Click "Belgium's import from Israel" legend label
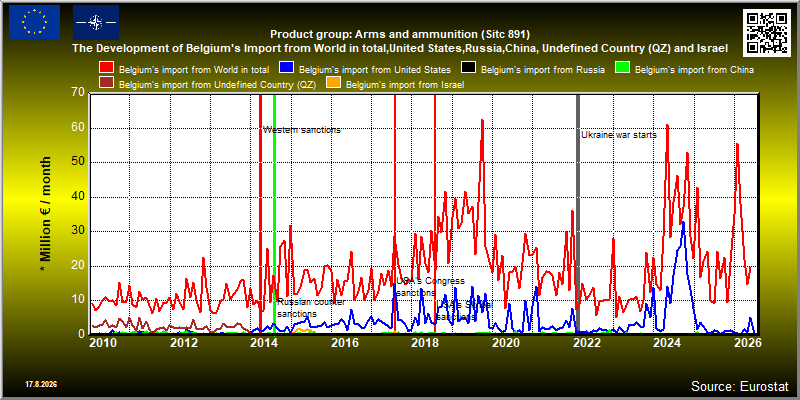Viewport: 800px width, 400px height. coord(405,85)
